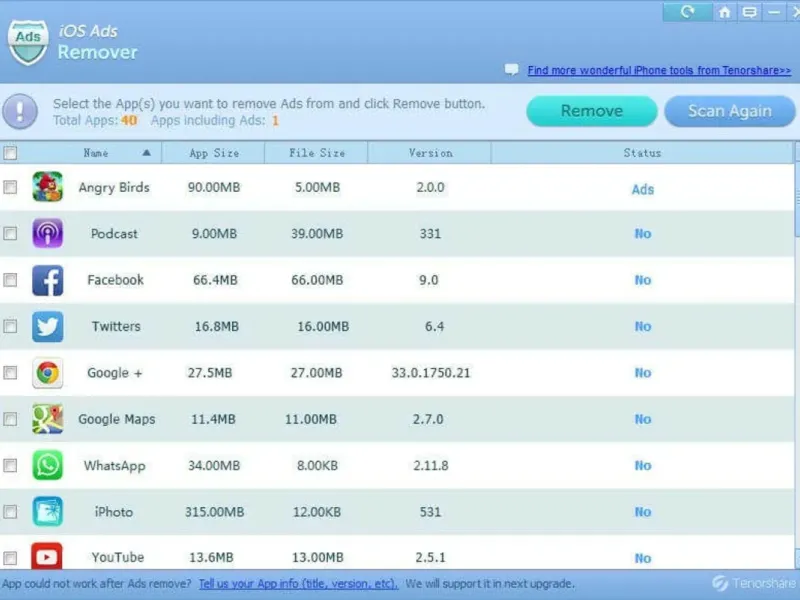Click the No status of Podcast
The image size is (800, 600).
click(643, 234)
